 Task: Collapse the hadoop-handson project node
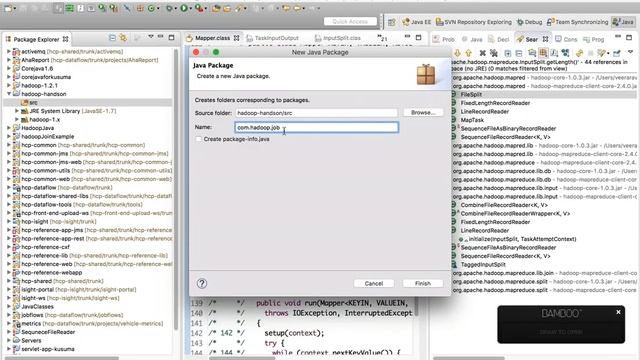coord(9,93)
